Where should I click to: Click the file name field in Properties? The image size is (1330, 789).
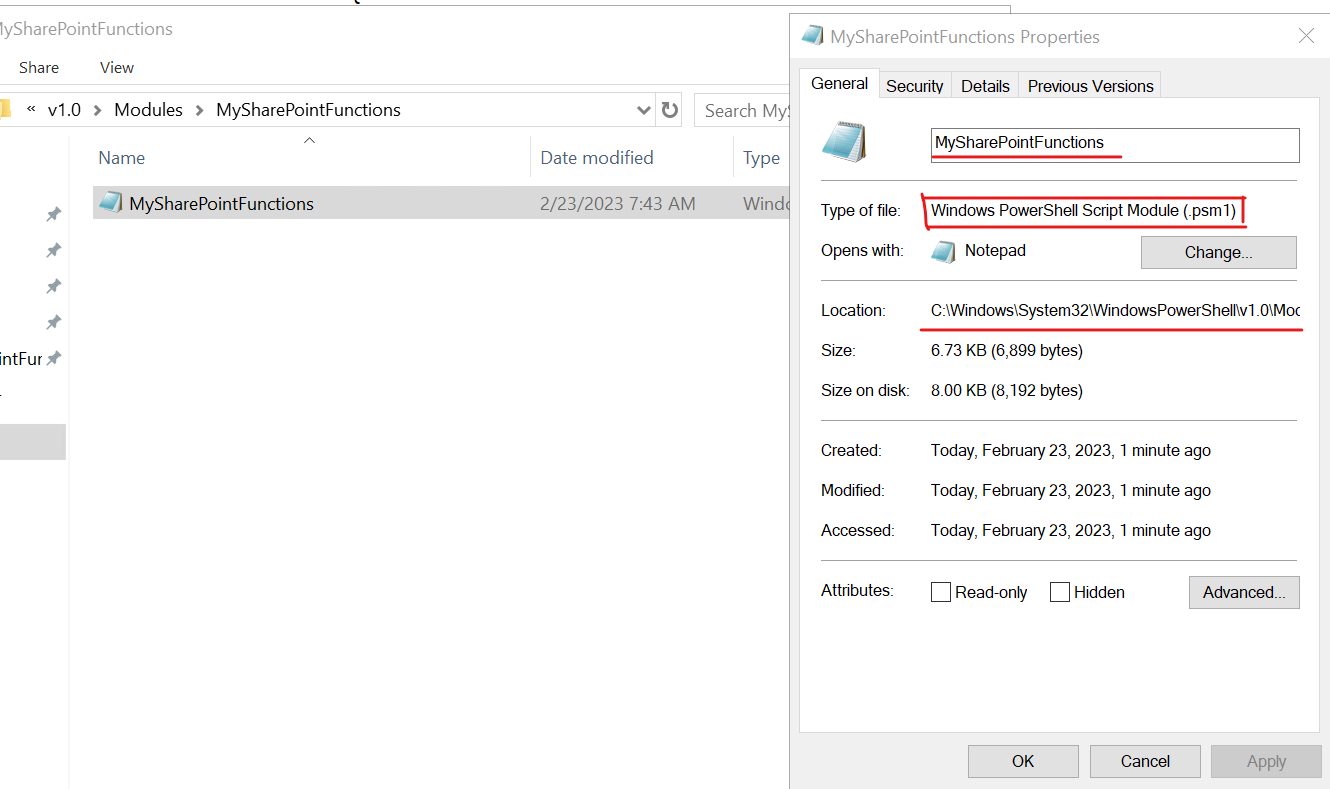(1114, 144)
